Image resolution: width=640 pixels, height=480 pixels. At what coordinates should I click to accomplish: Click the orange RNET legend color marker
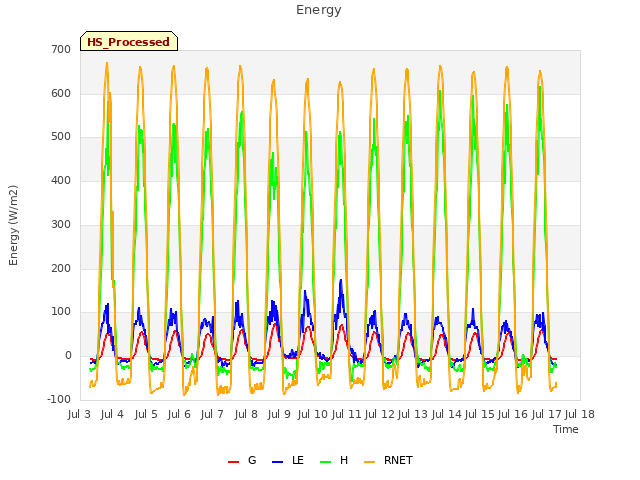point(369,462)
